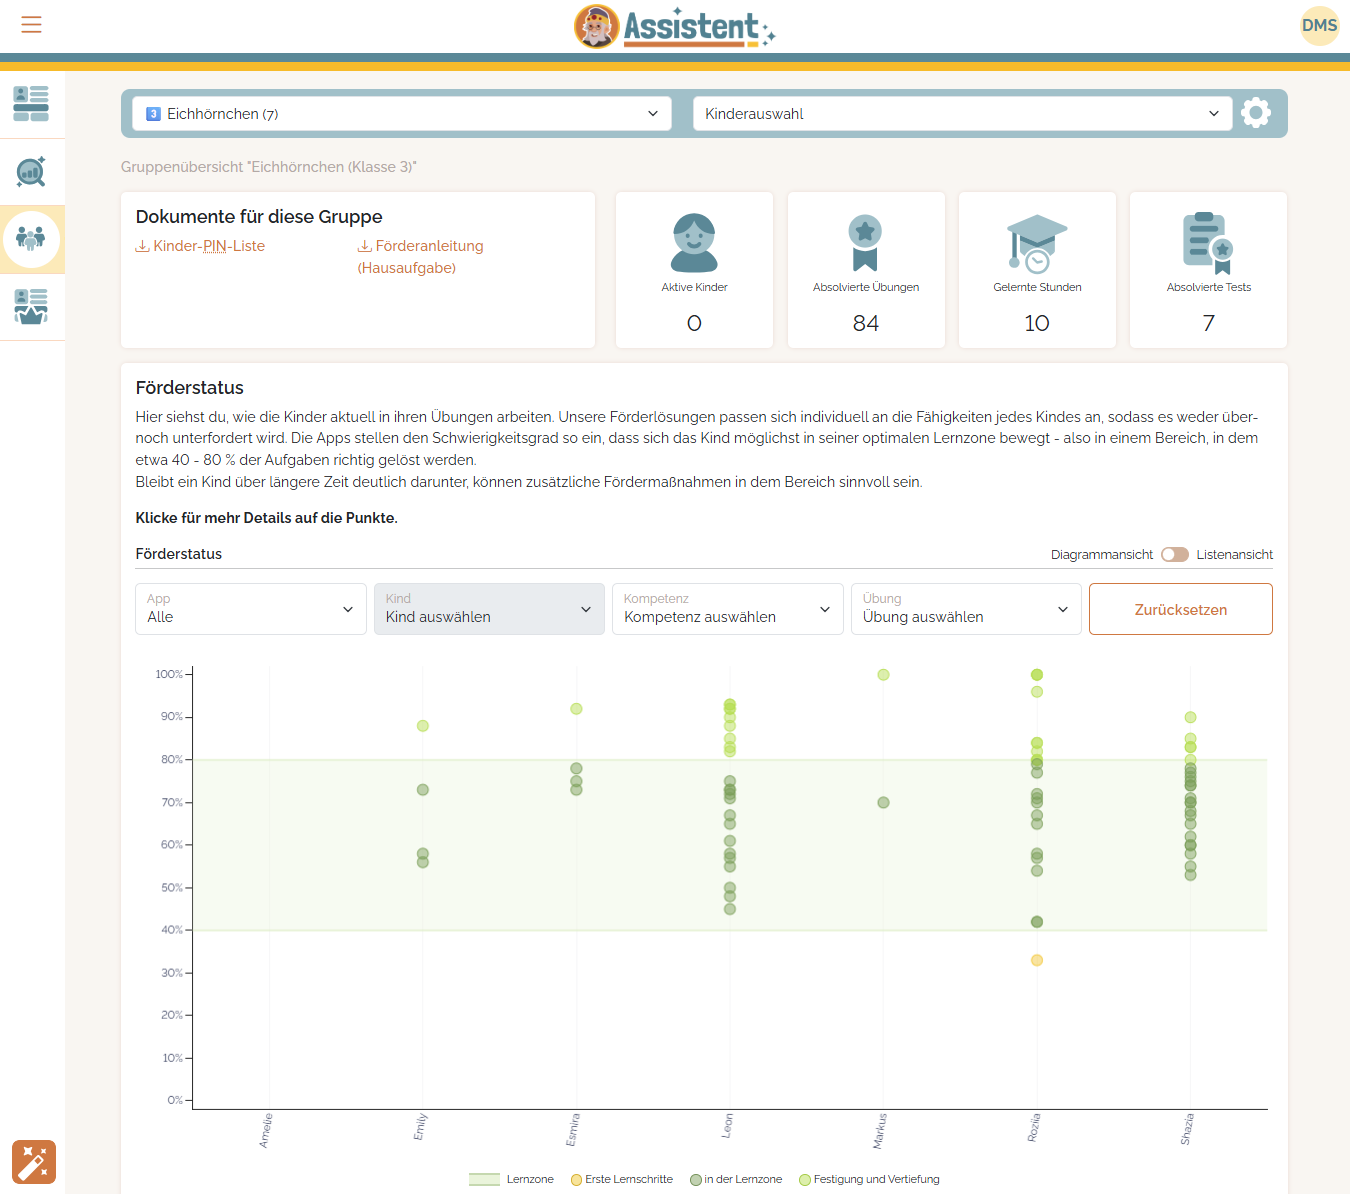Click the Zurücksetzen button
Image resolution: width=1350 pixels, height=1194 pixels.
[1180, 609]
